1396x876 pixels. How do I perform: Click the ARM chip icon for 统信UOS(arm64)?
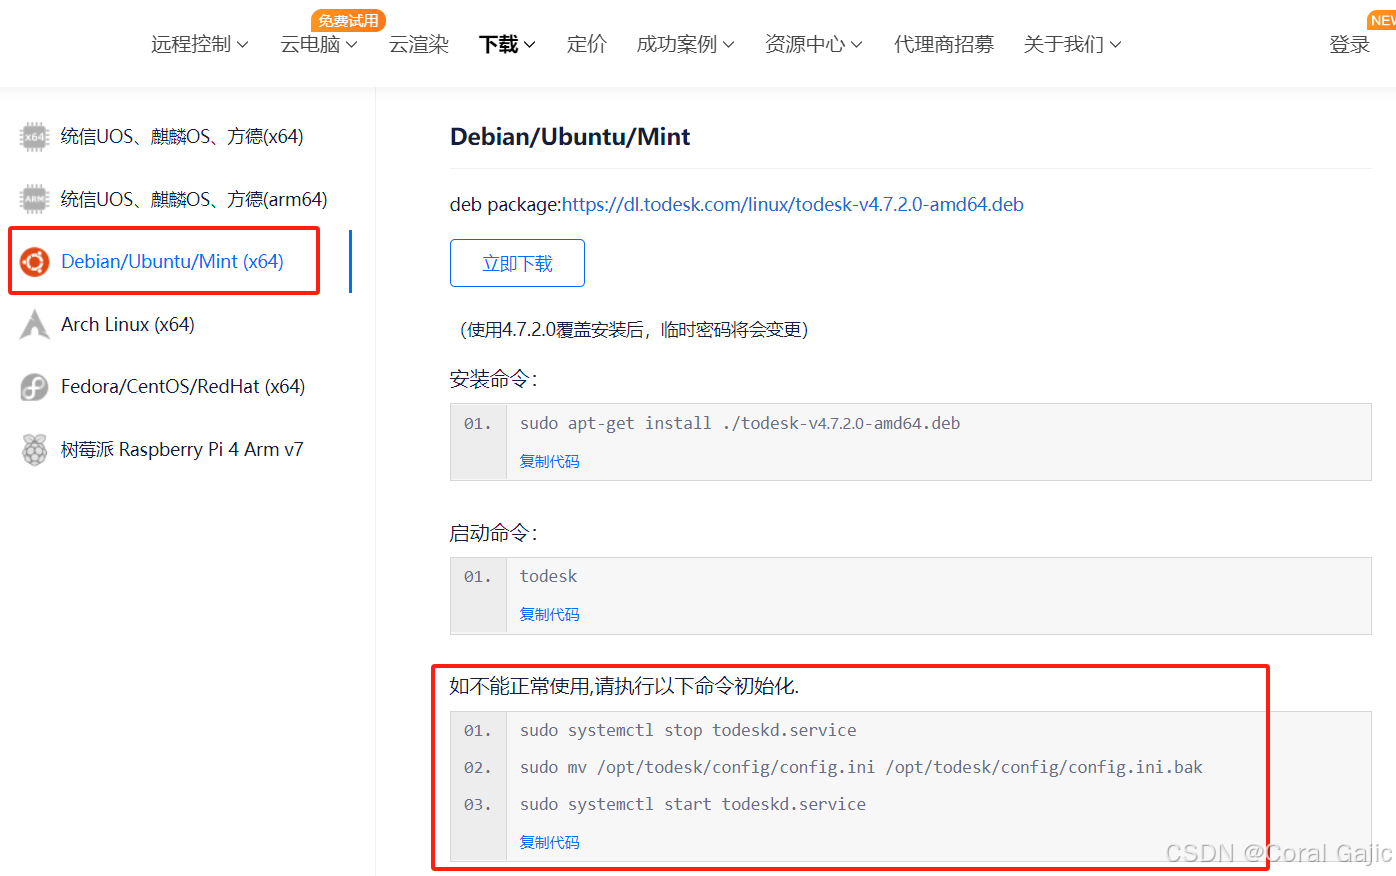point(35,199)
